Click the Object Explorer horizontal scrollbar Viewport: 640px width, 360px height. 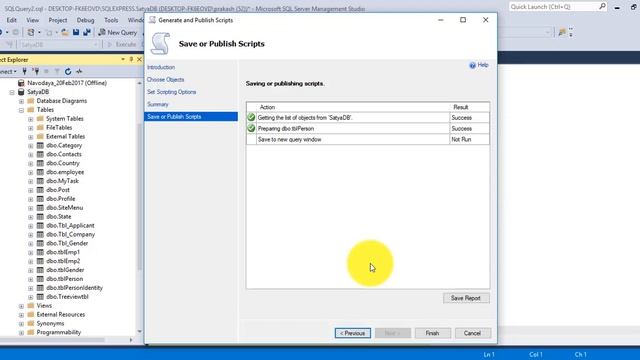52,340
